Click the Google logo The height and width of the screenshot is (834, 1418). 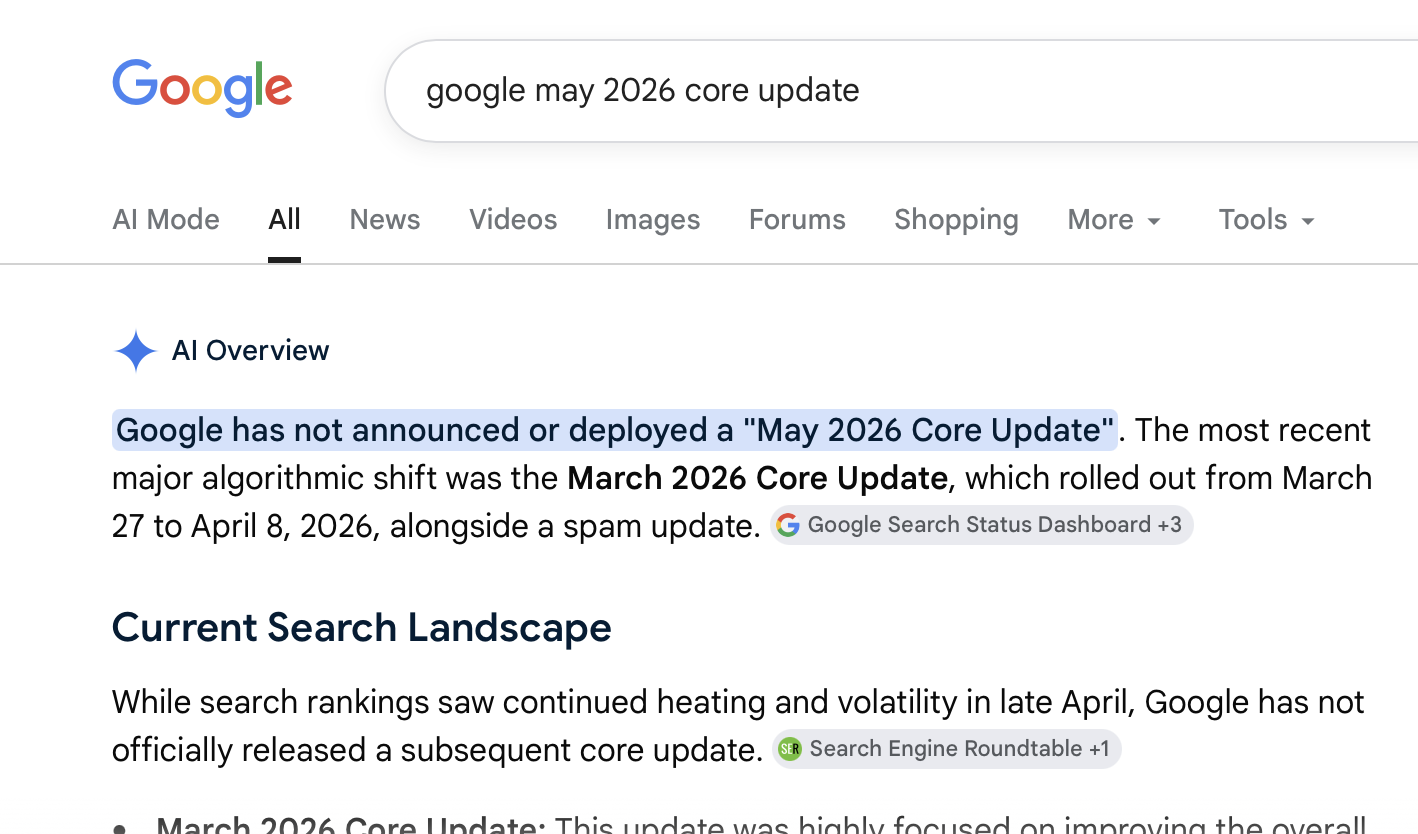pos(202,88)
